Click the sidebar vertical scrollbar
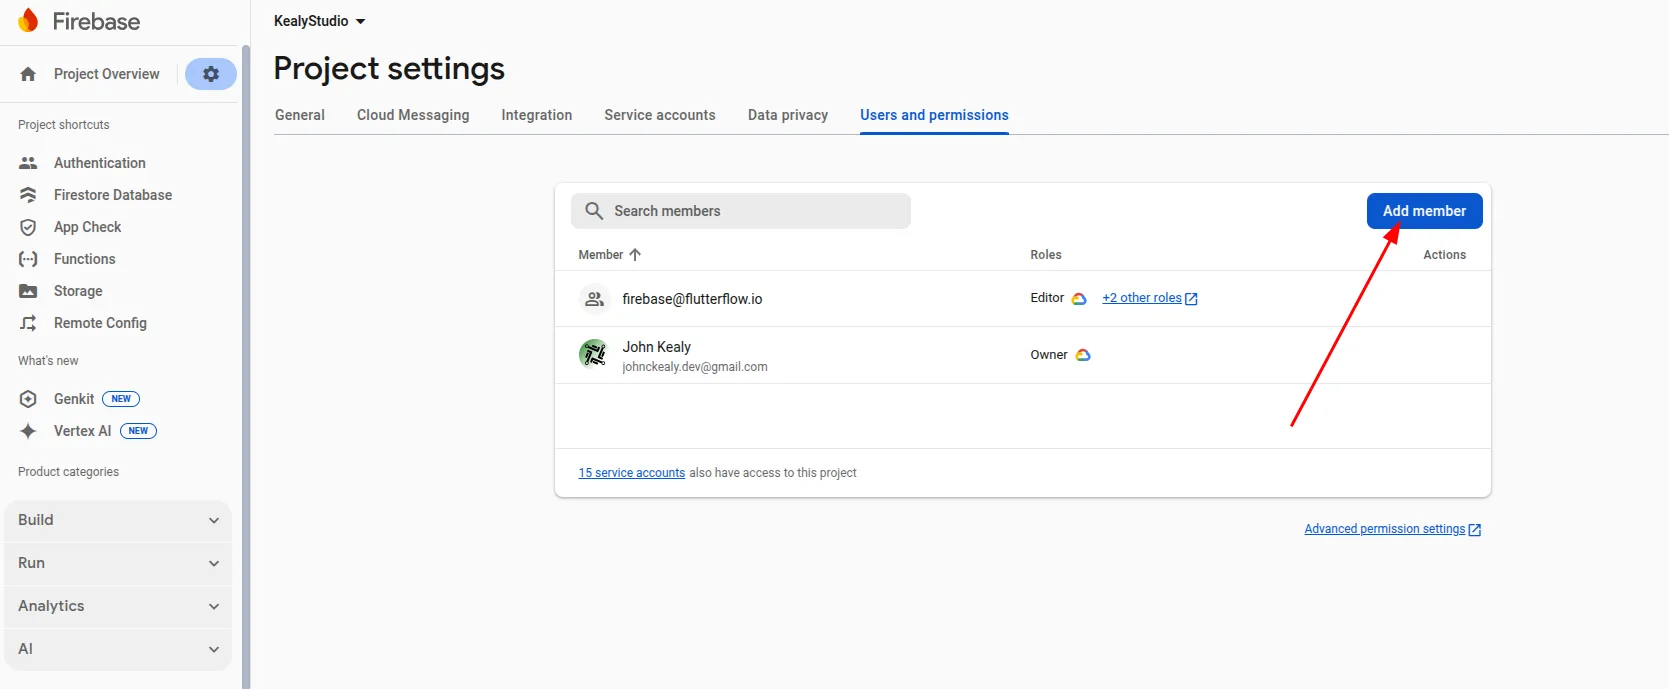The image size is (1669, 689). [246, 366]
